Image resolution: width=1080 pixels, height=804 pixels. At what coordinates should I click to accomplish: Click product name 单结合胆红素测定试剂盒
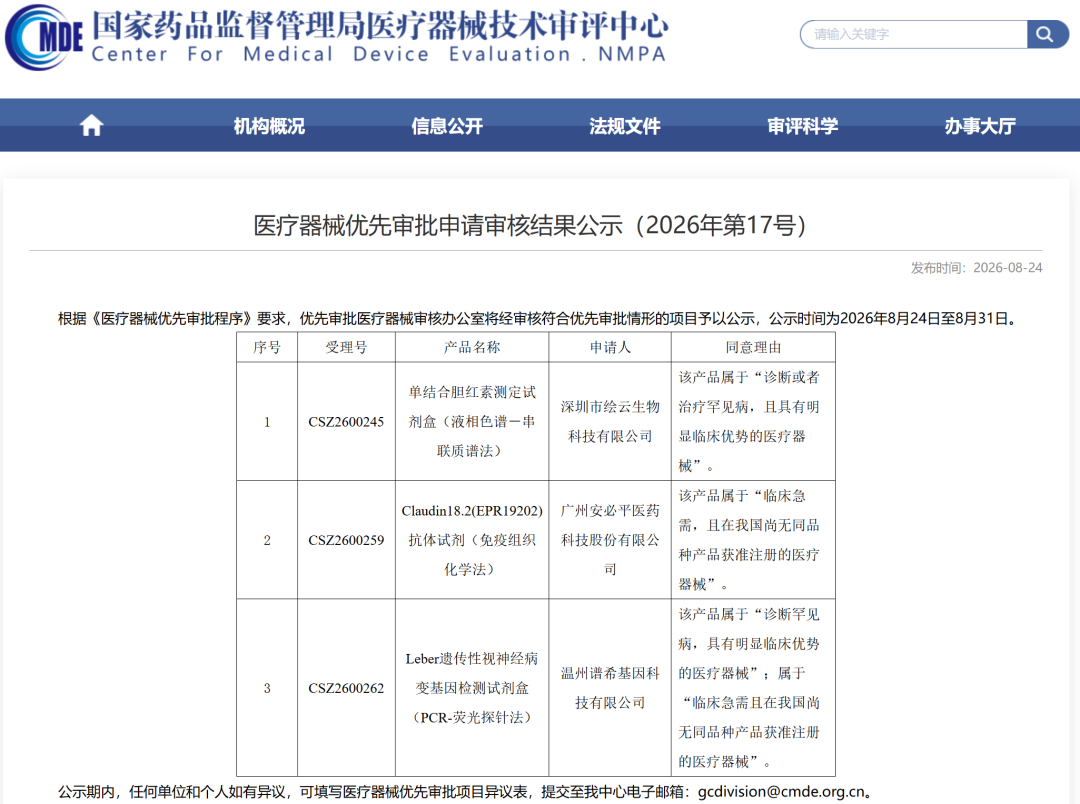pos(472,422)
